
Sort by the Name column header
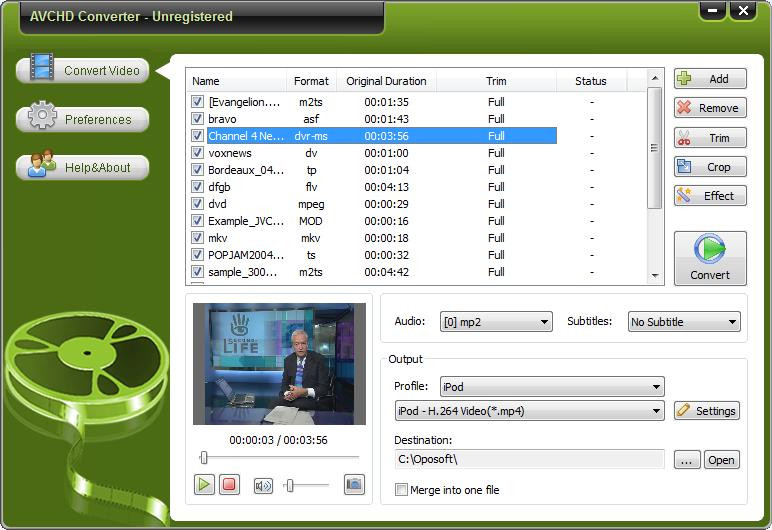click(236, 81)
